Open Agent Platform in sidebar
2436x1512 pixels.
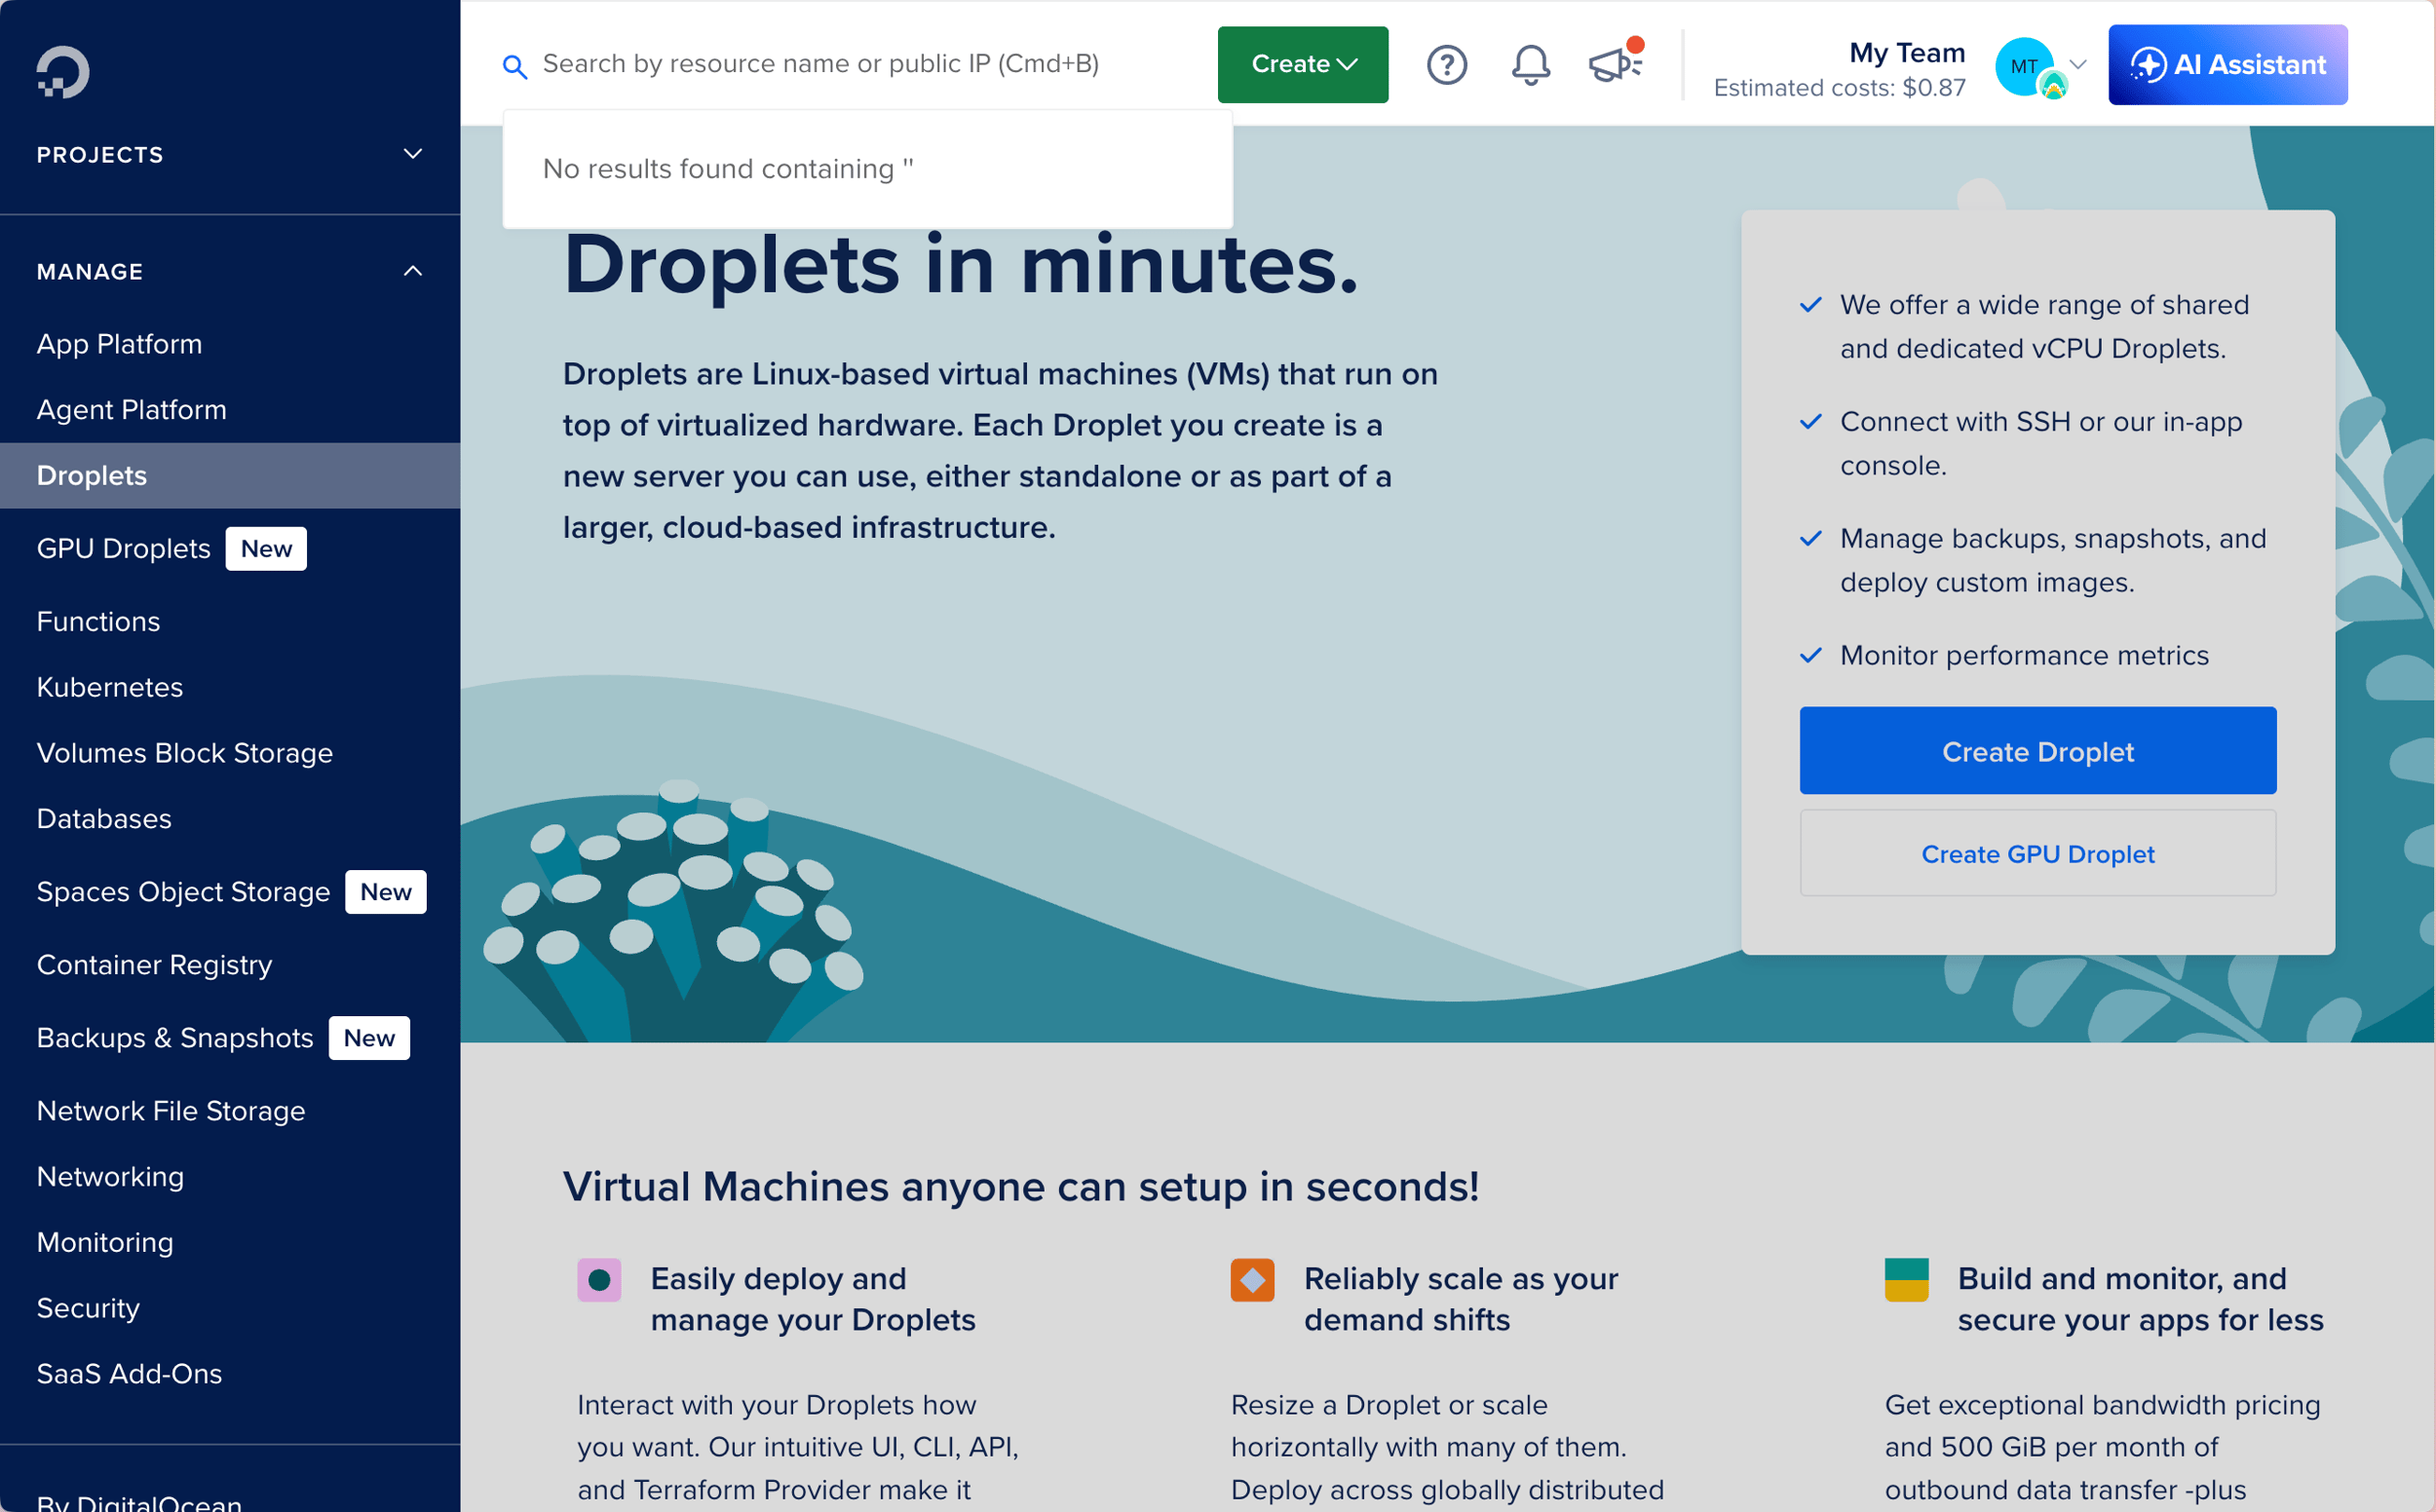(132, 410)
